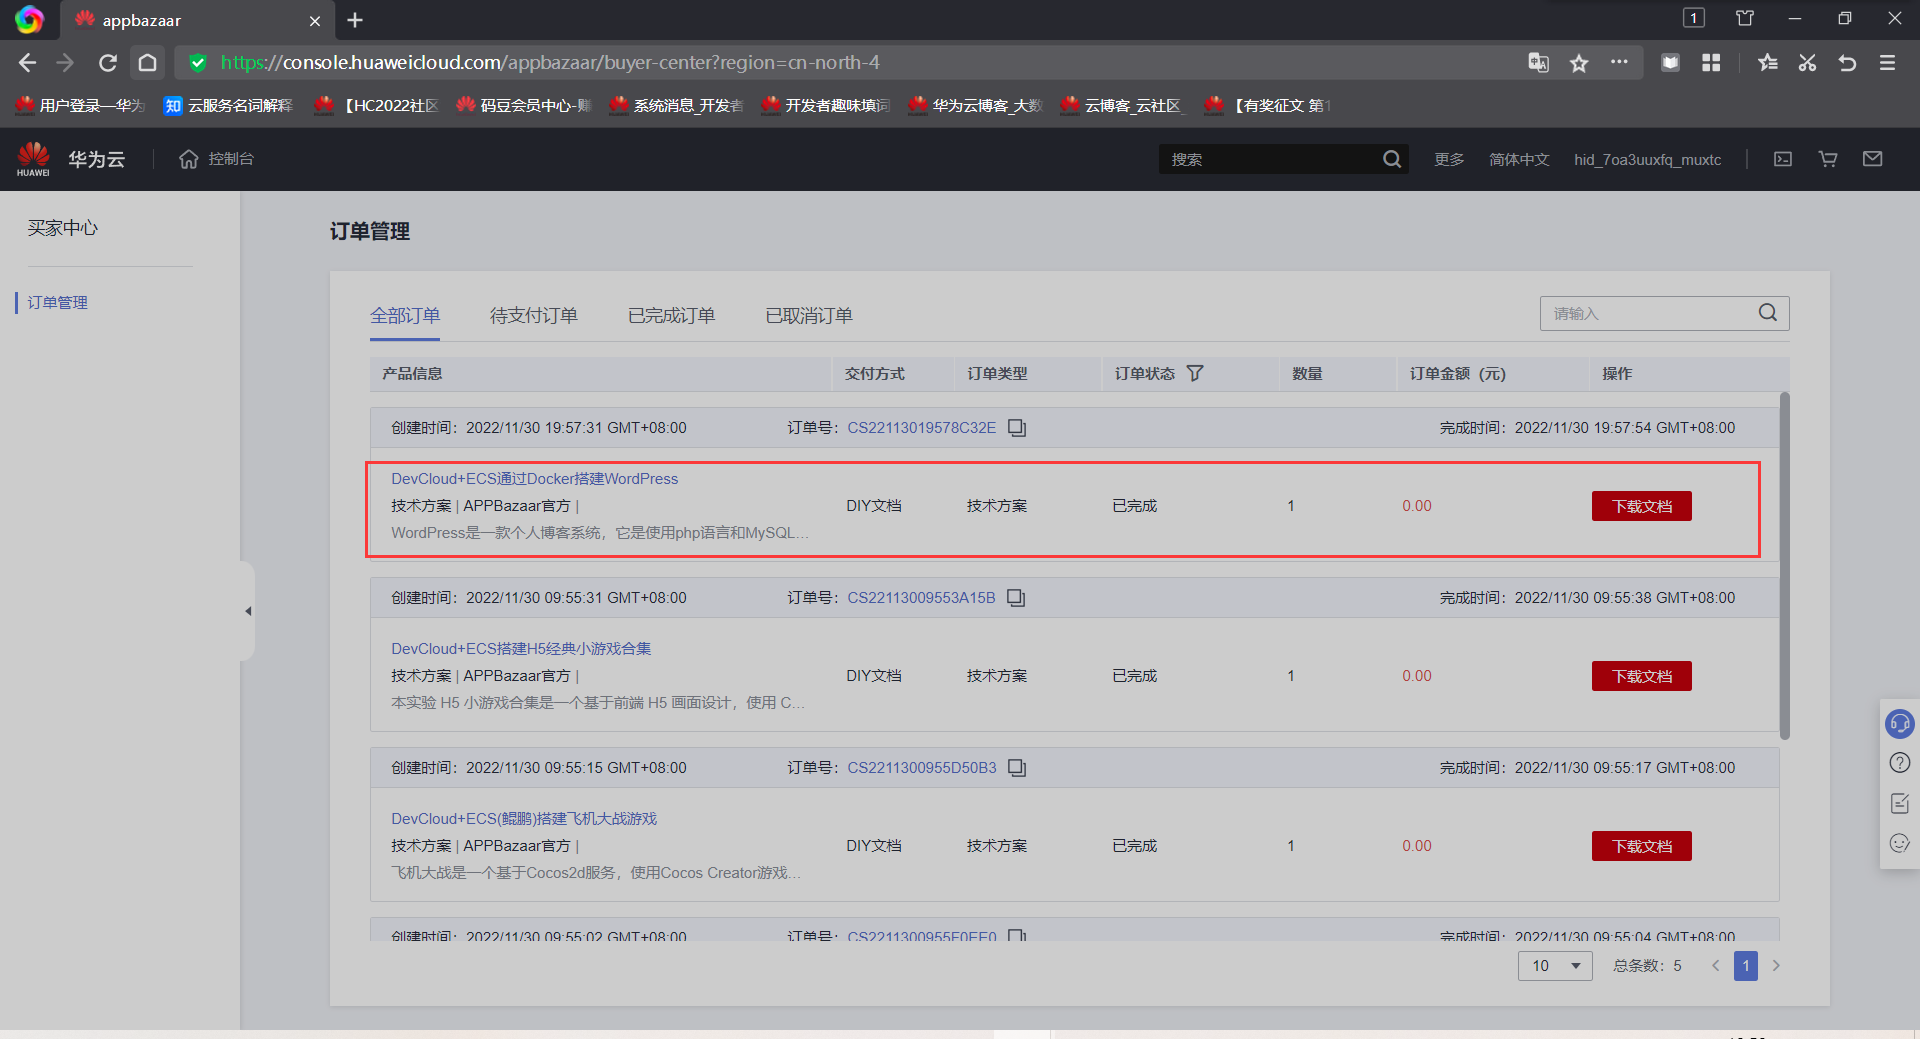
Task: Open the feedback edit note icon
Action: [x=1900, y=803]
